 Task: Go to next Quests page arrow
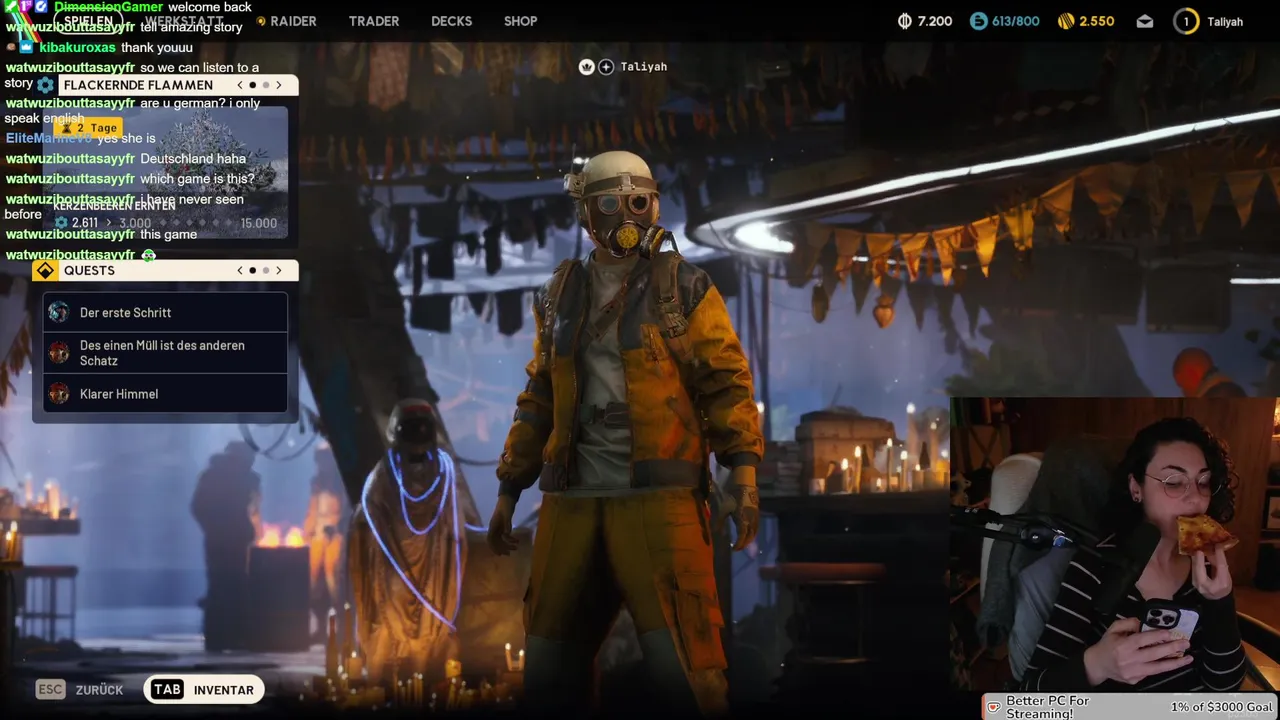[x=279, y=271]
